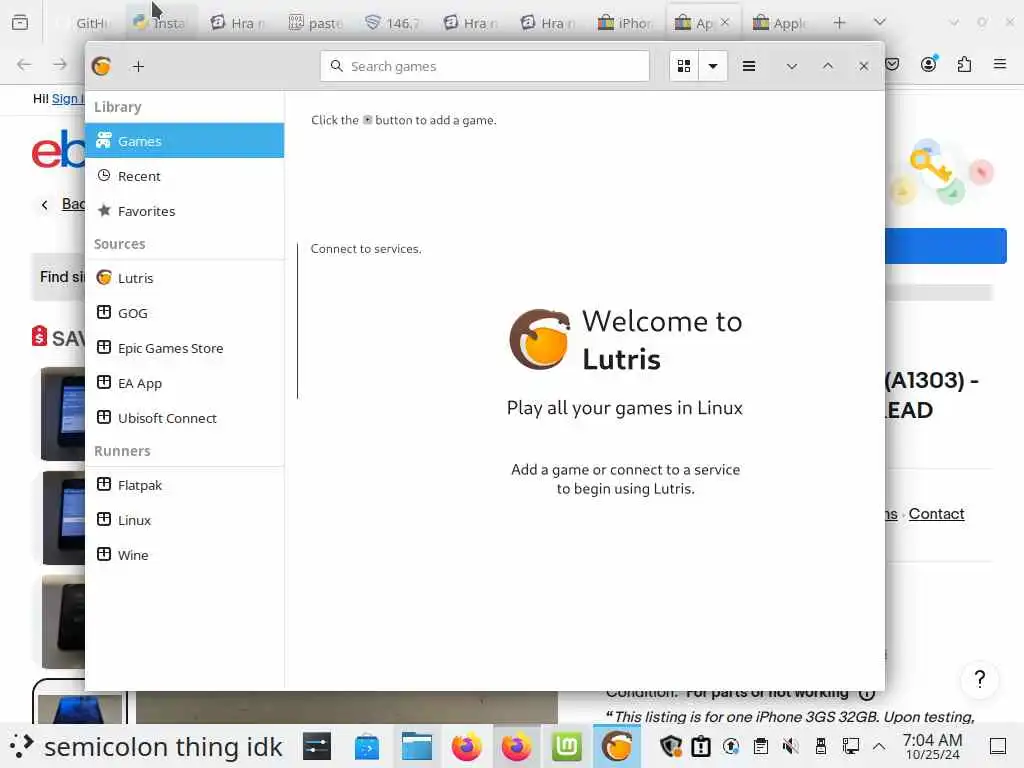Click the eBay Back link

coord(73,204)
